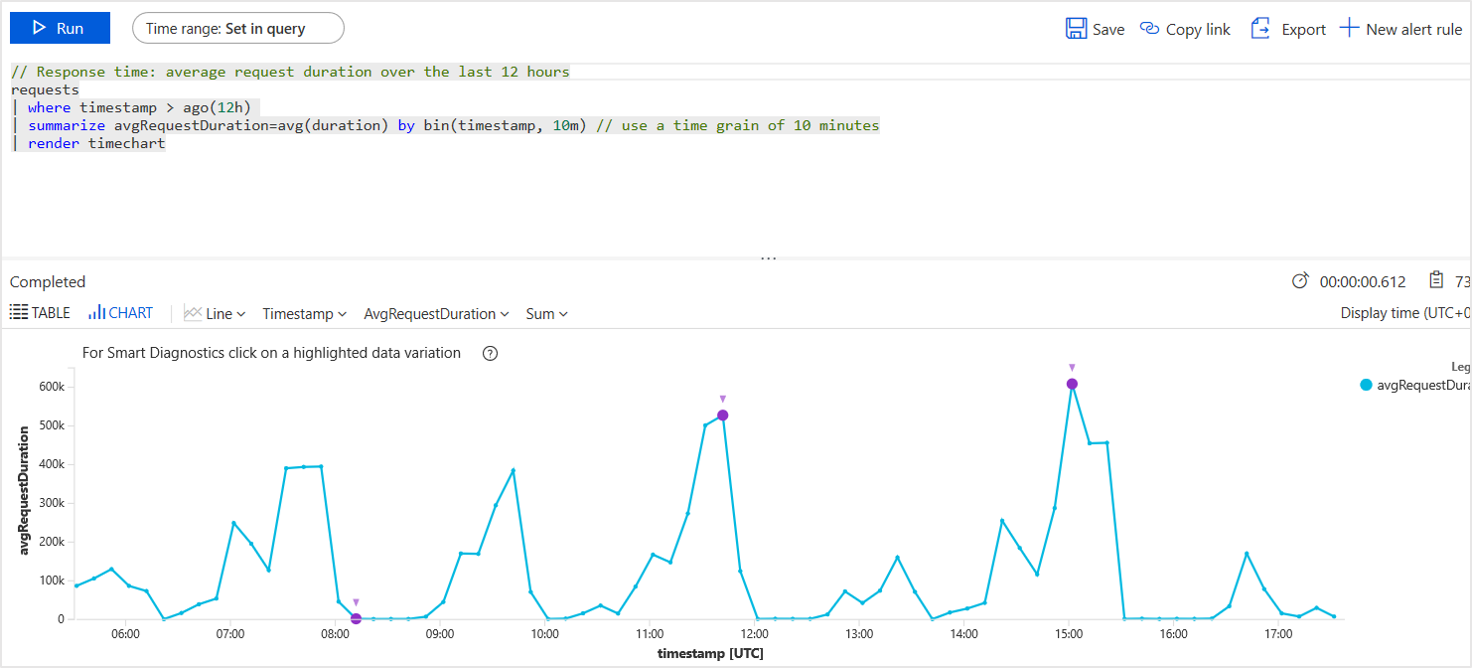Open the Time range selector
1472x668 pixels.
[x=238, y=28]
